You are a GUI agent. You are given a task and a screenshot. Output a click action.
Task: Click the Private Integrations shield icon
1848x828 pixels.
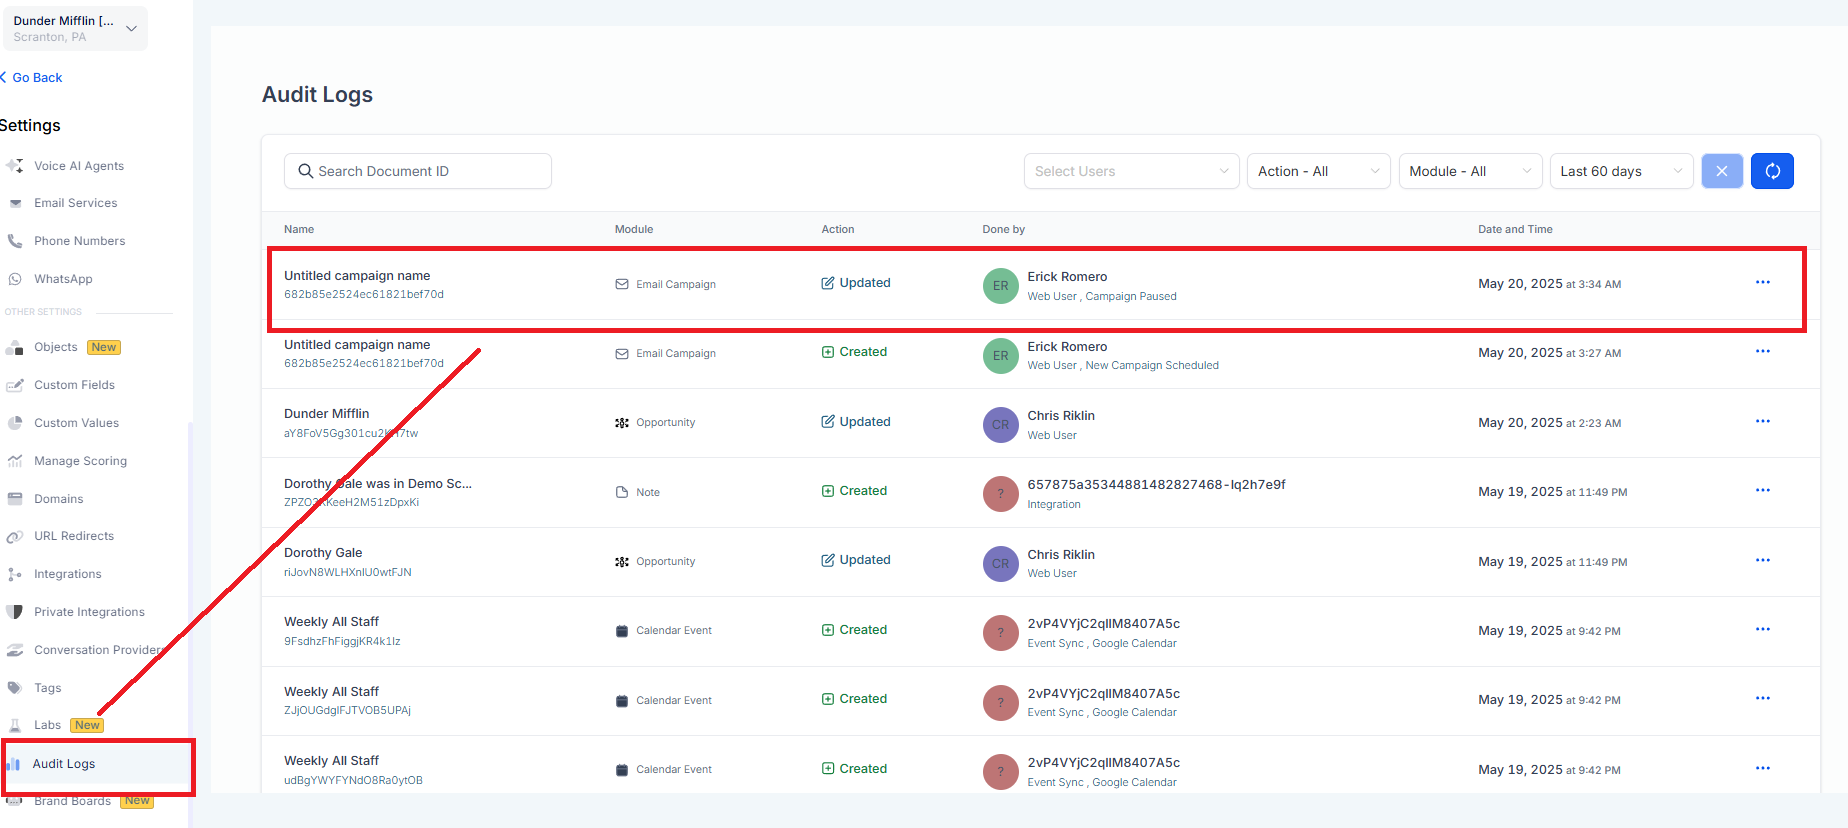(x=15, y=612)
